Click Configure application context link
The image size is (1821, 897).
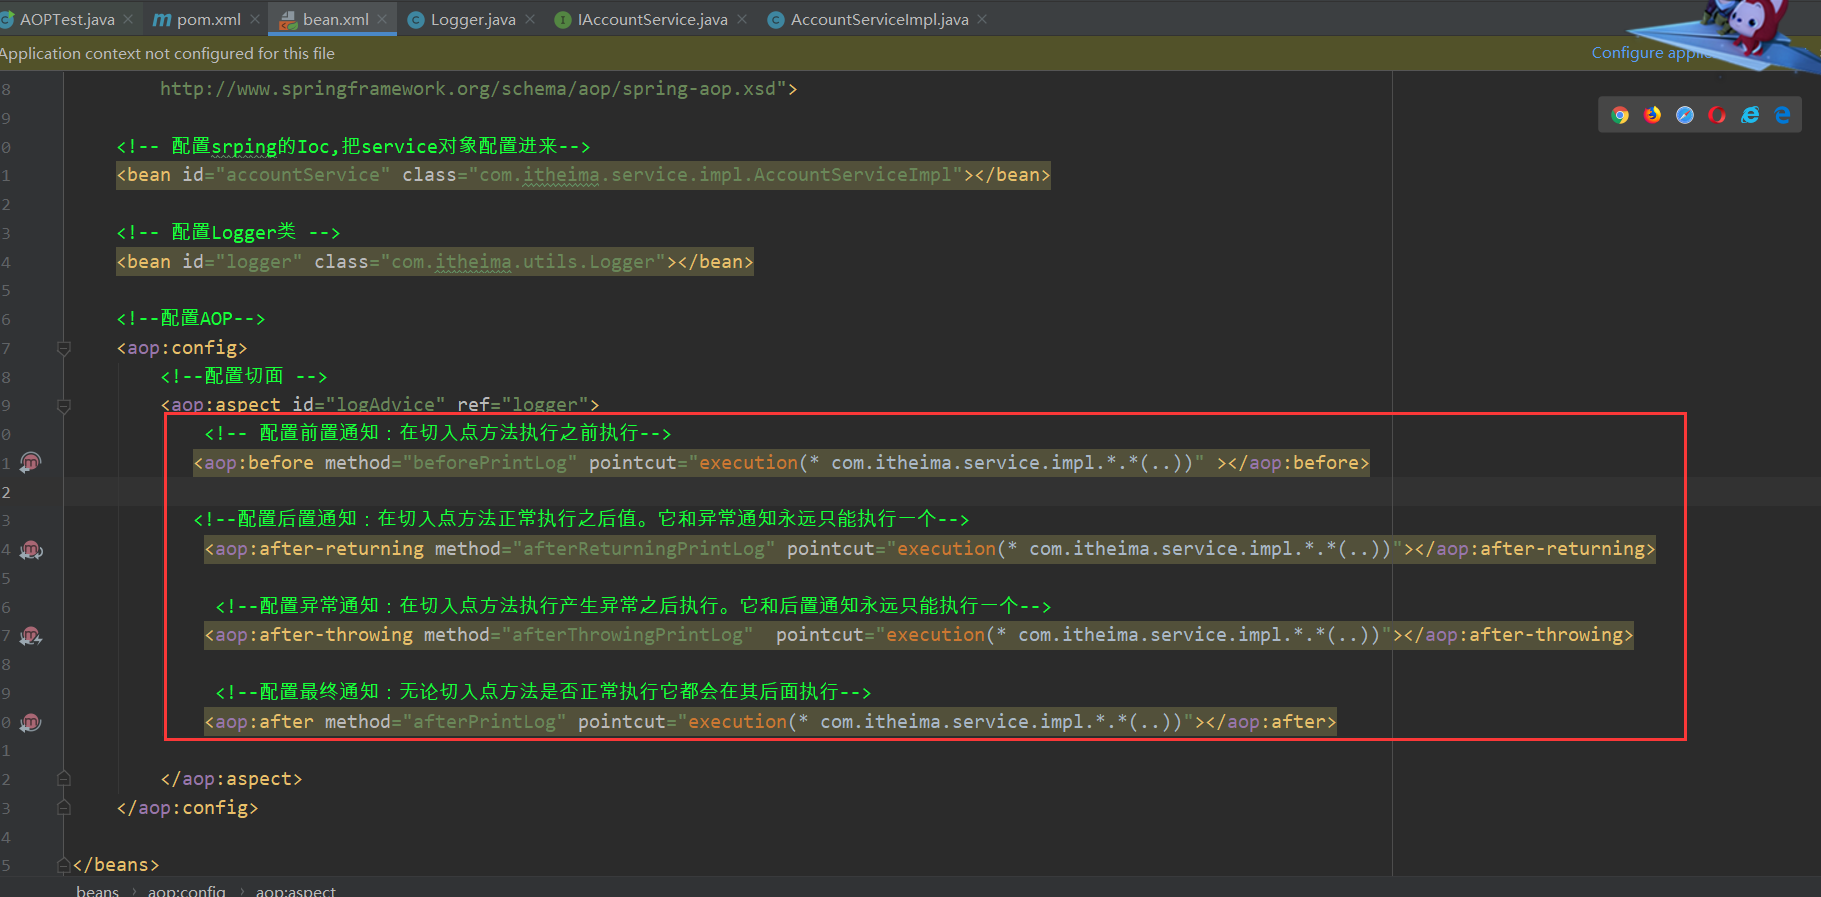tap(1650, 53)
